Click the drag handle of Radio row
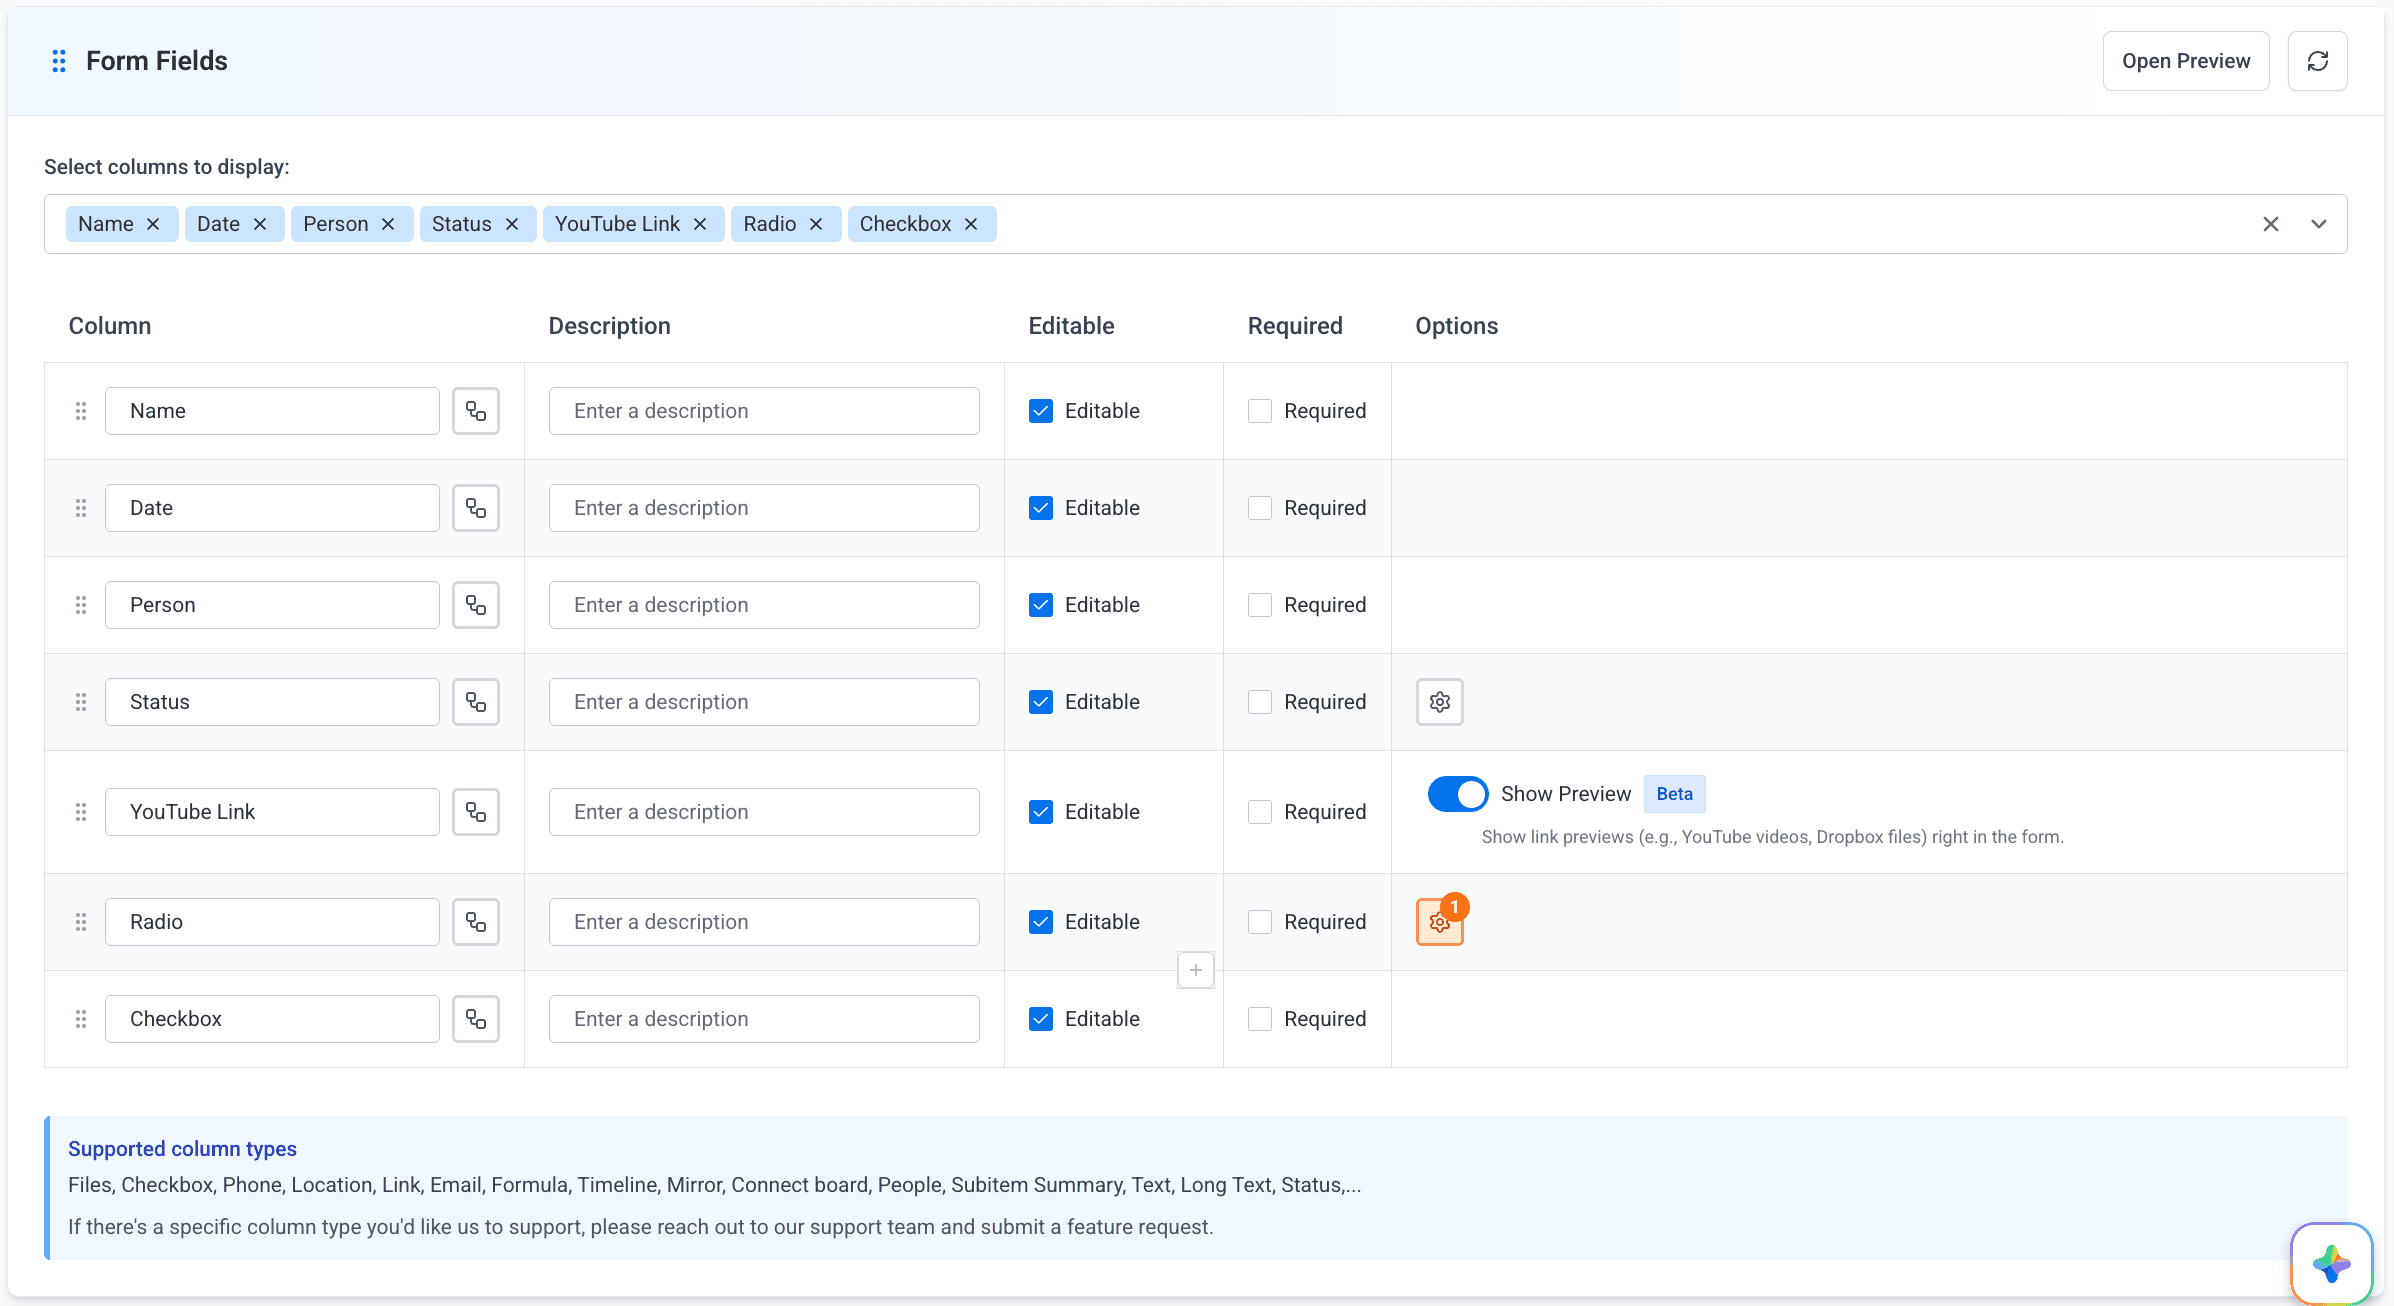 pos(81,922)
